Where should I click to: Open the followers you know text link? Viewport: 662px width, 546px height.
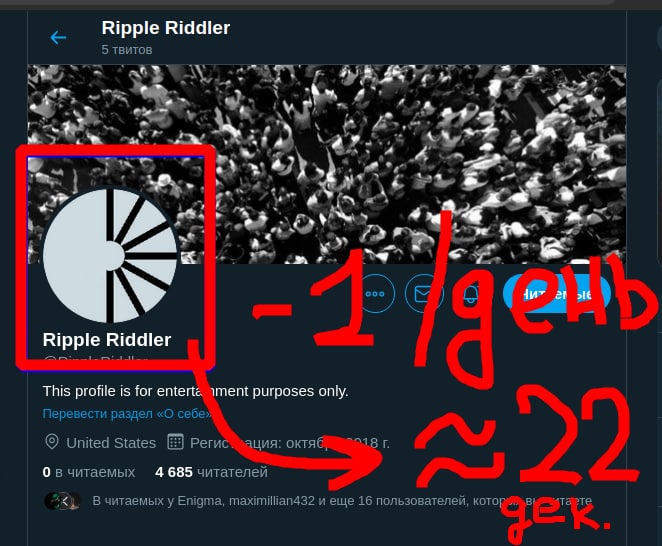[x=342, y=501]
